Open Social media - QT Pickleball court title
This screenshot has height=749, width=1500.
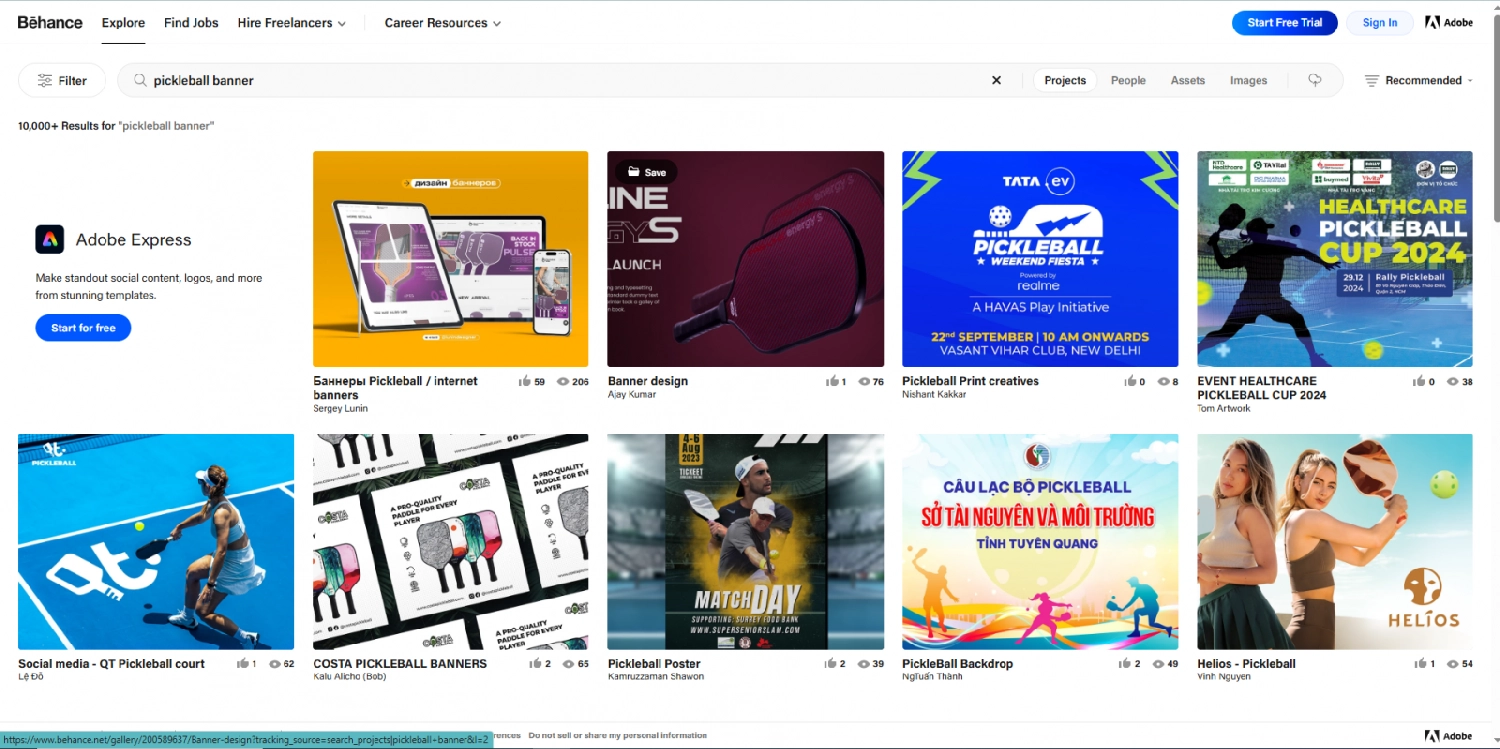[x=111, y=664]
